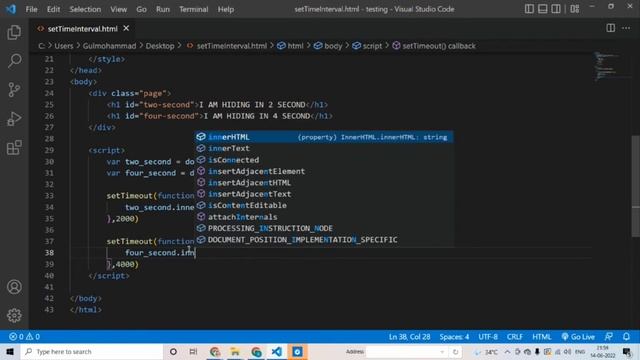The height and width of the screenshot is (360, 640).
Task: Open Customize Layout icon
Action: pos(575,9)
